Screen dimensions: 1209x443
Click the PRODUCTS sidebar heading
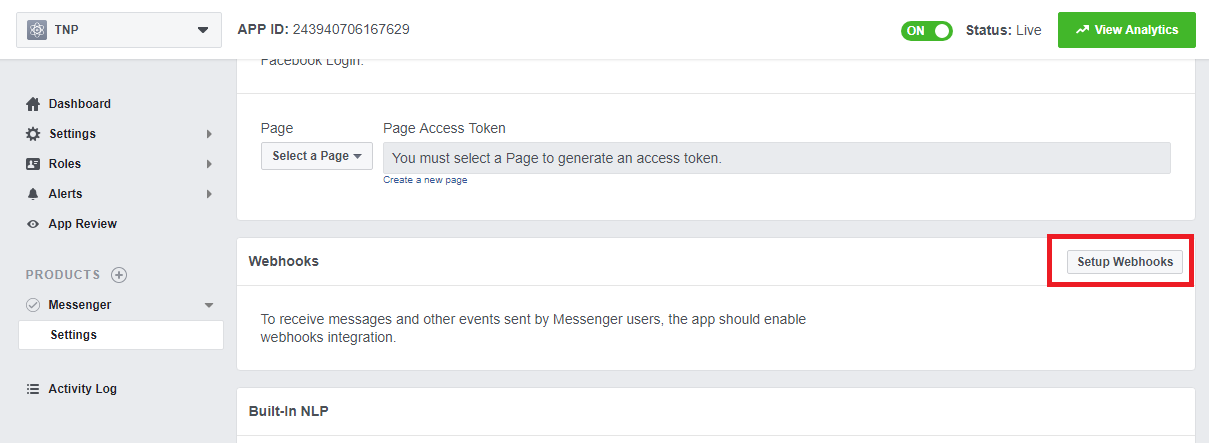click(63, 275)
